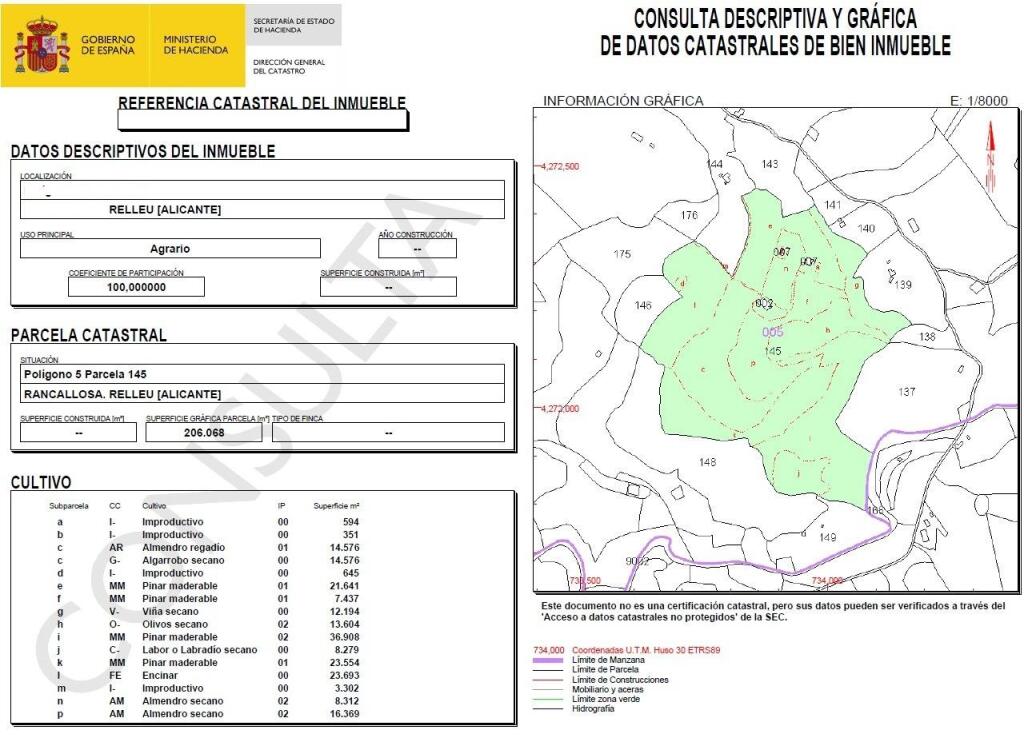Select the Superficie Gráfica Parcela value 206.068
This screenshot has height=746, width=1024.
(x=204, y=433)
